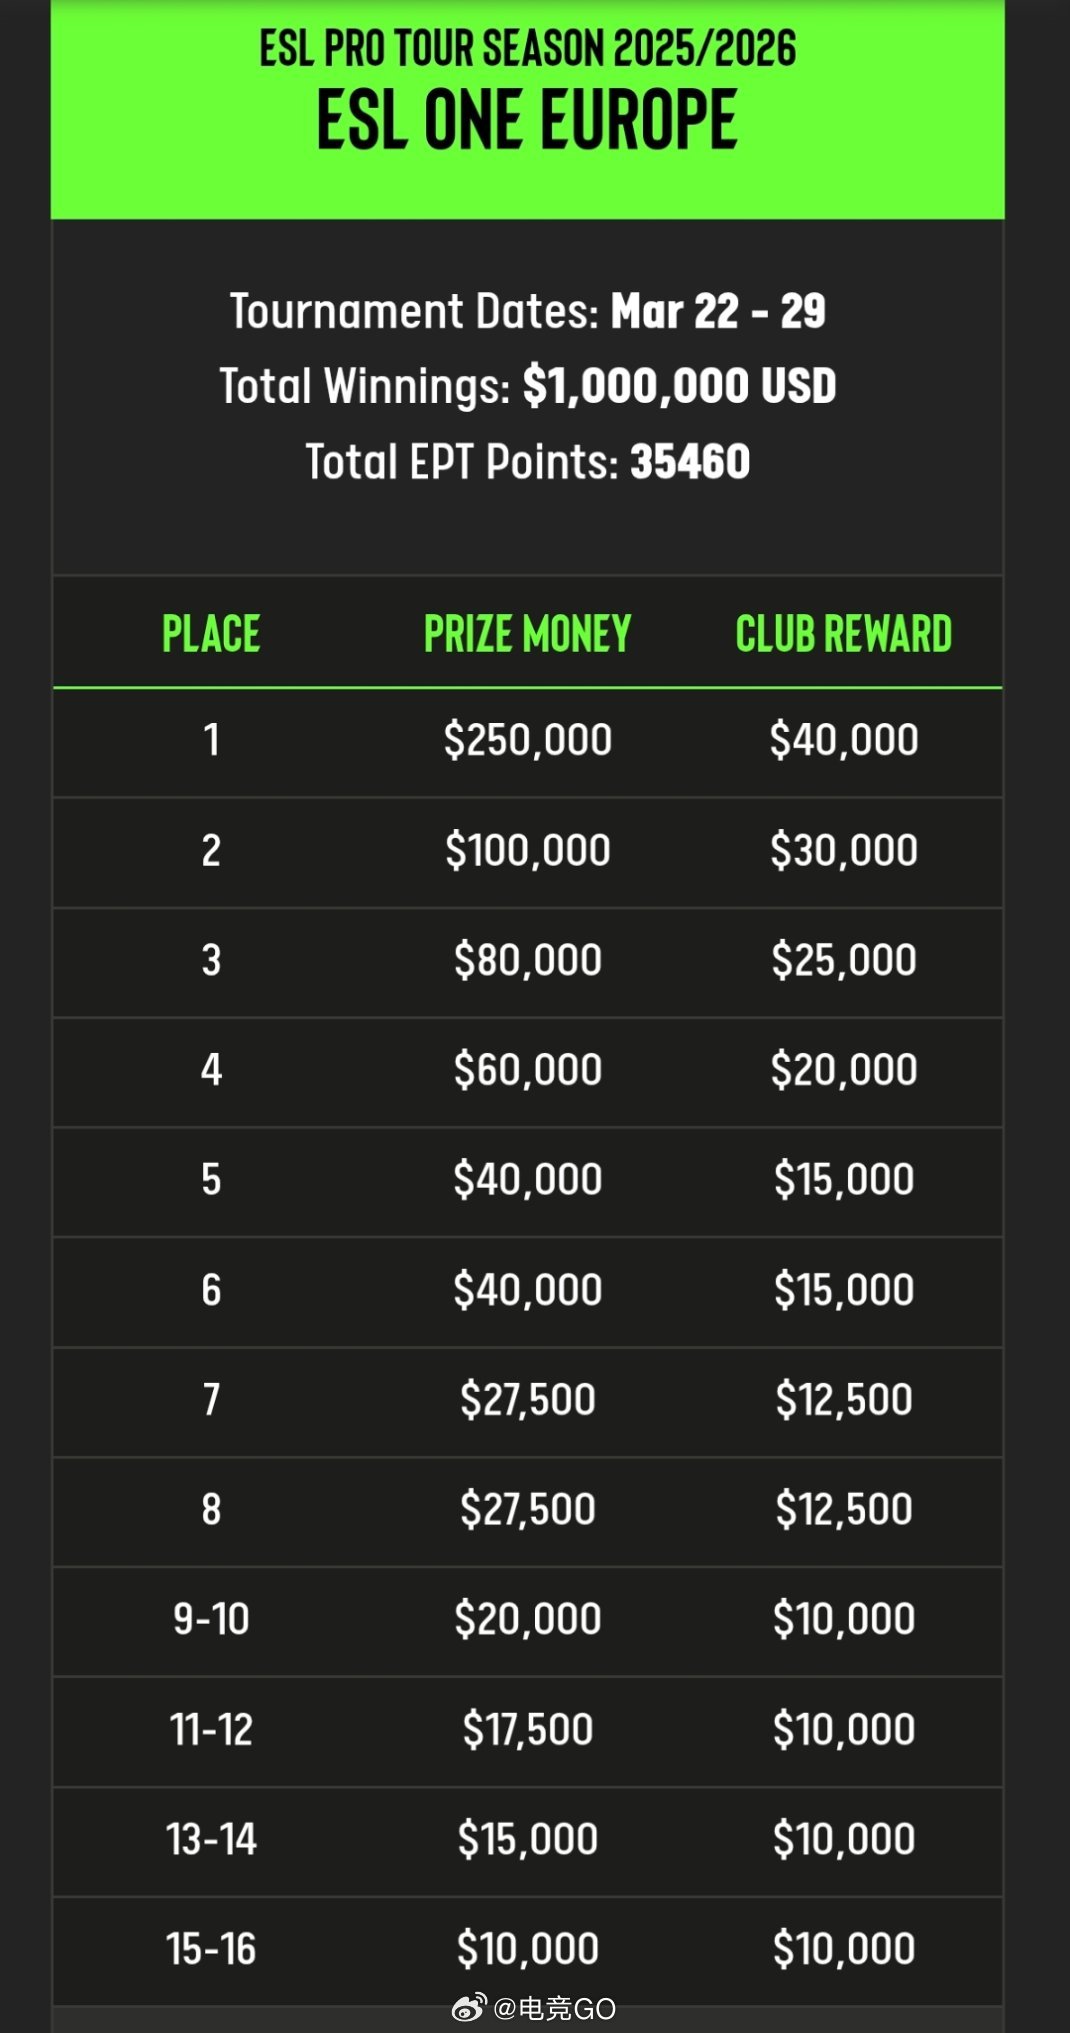Click the ESL ONE EUROPE title
The height and width of the screenshot is (2033, 1070).
tap(527, 120)
